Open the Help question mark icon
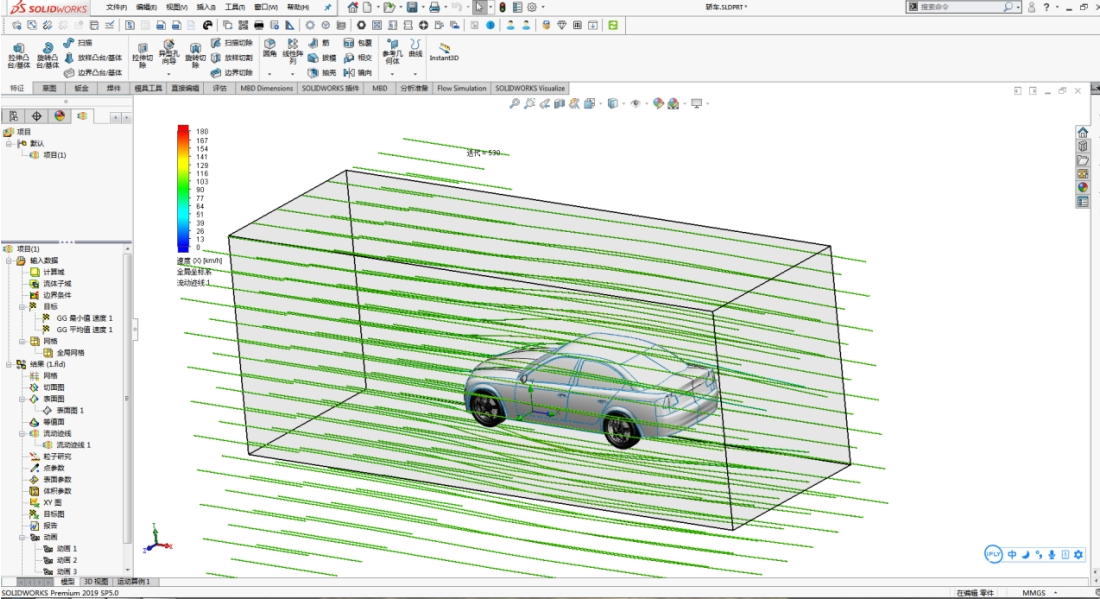The image size is (1100, 599). point(1046,7)
